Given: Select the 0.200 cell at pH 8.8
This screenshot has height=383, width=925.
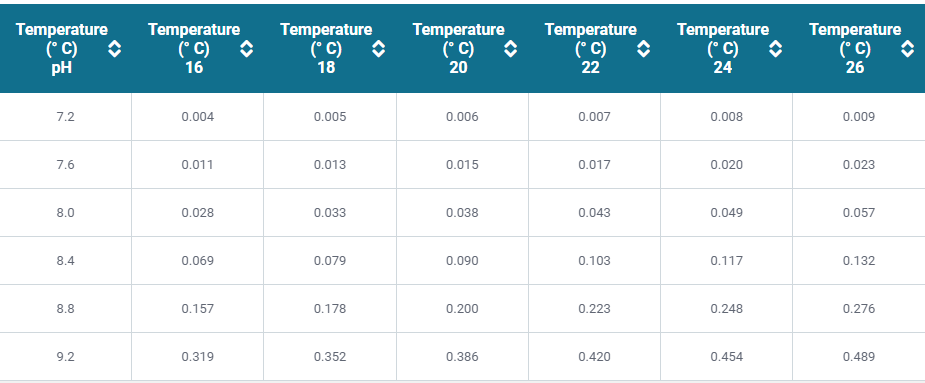Looking at the screenshot, I should [462, 309].
